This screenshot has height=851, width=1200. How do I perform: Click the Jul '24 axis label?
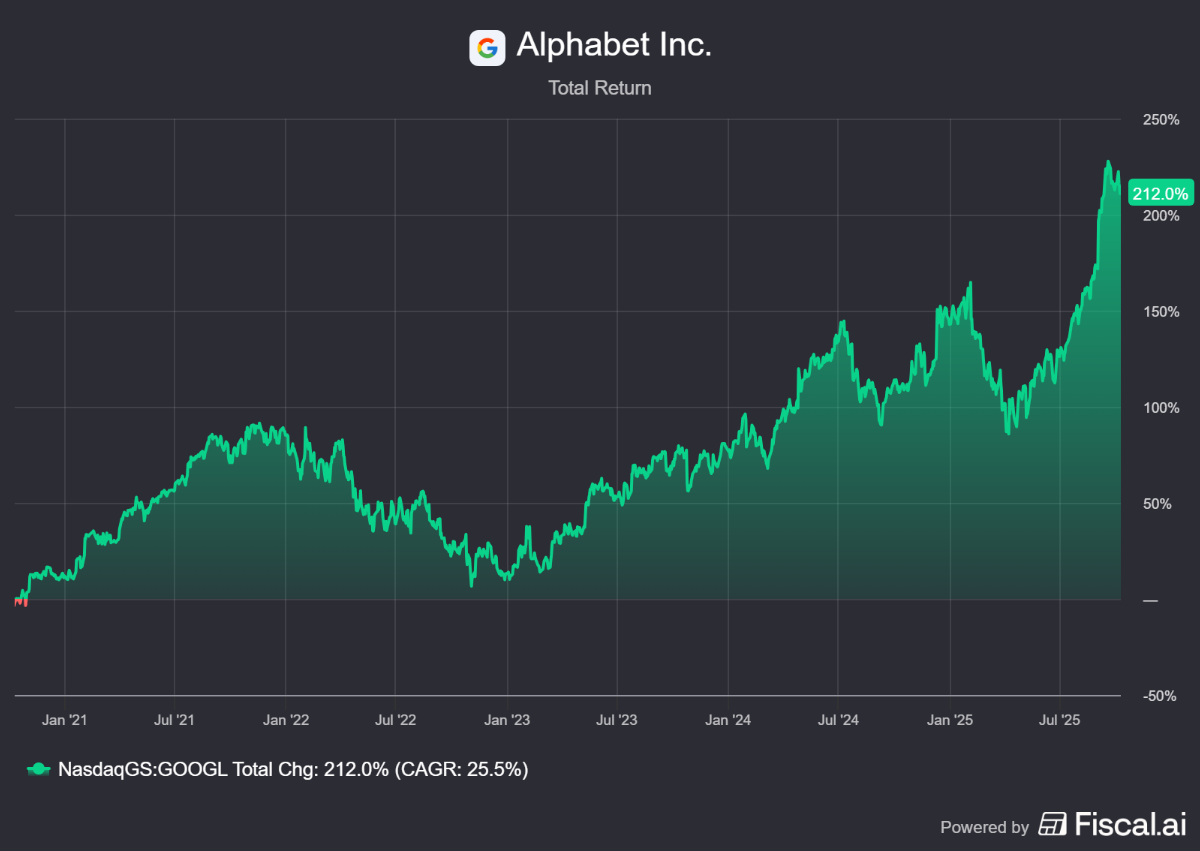click(838, 719)
